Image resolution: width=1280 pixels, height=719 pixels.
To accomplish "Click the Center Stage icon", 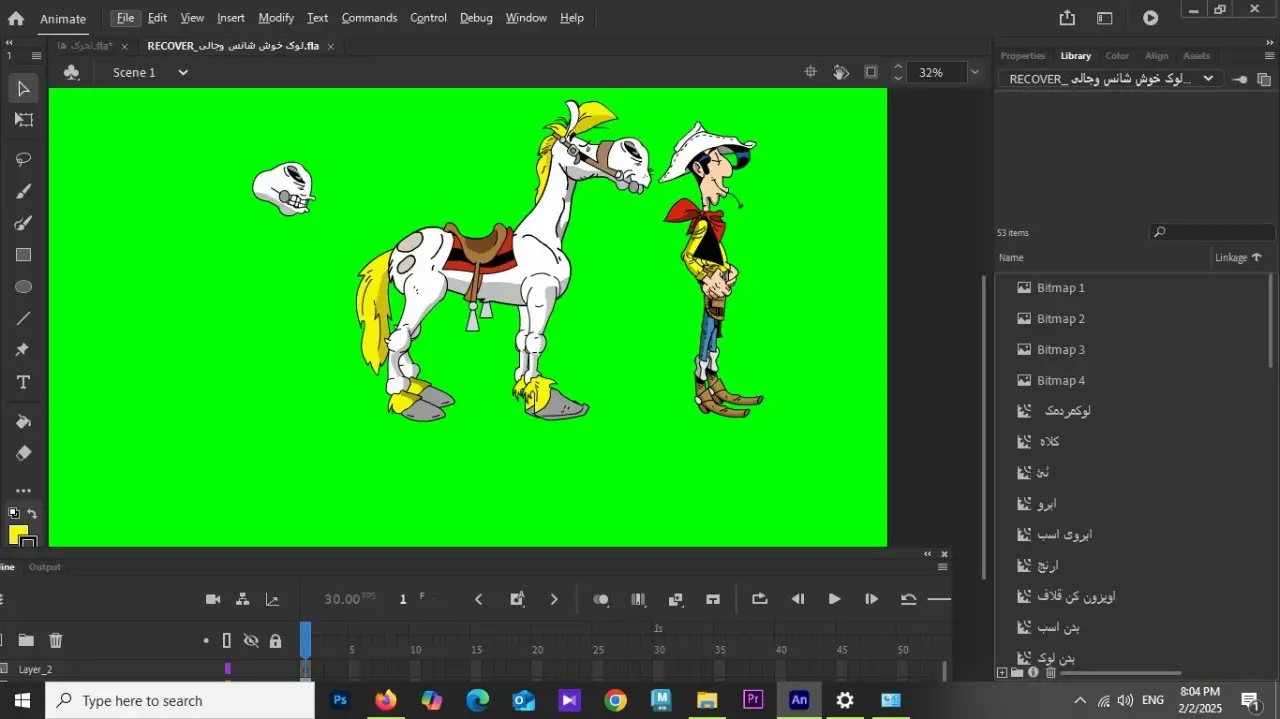I will click(x=811, y=72).
